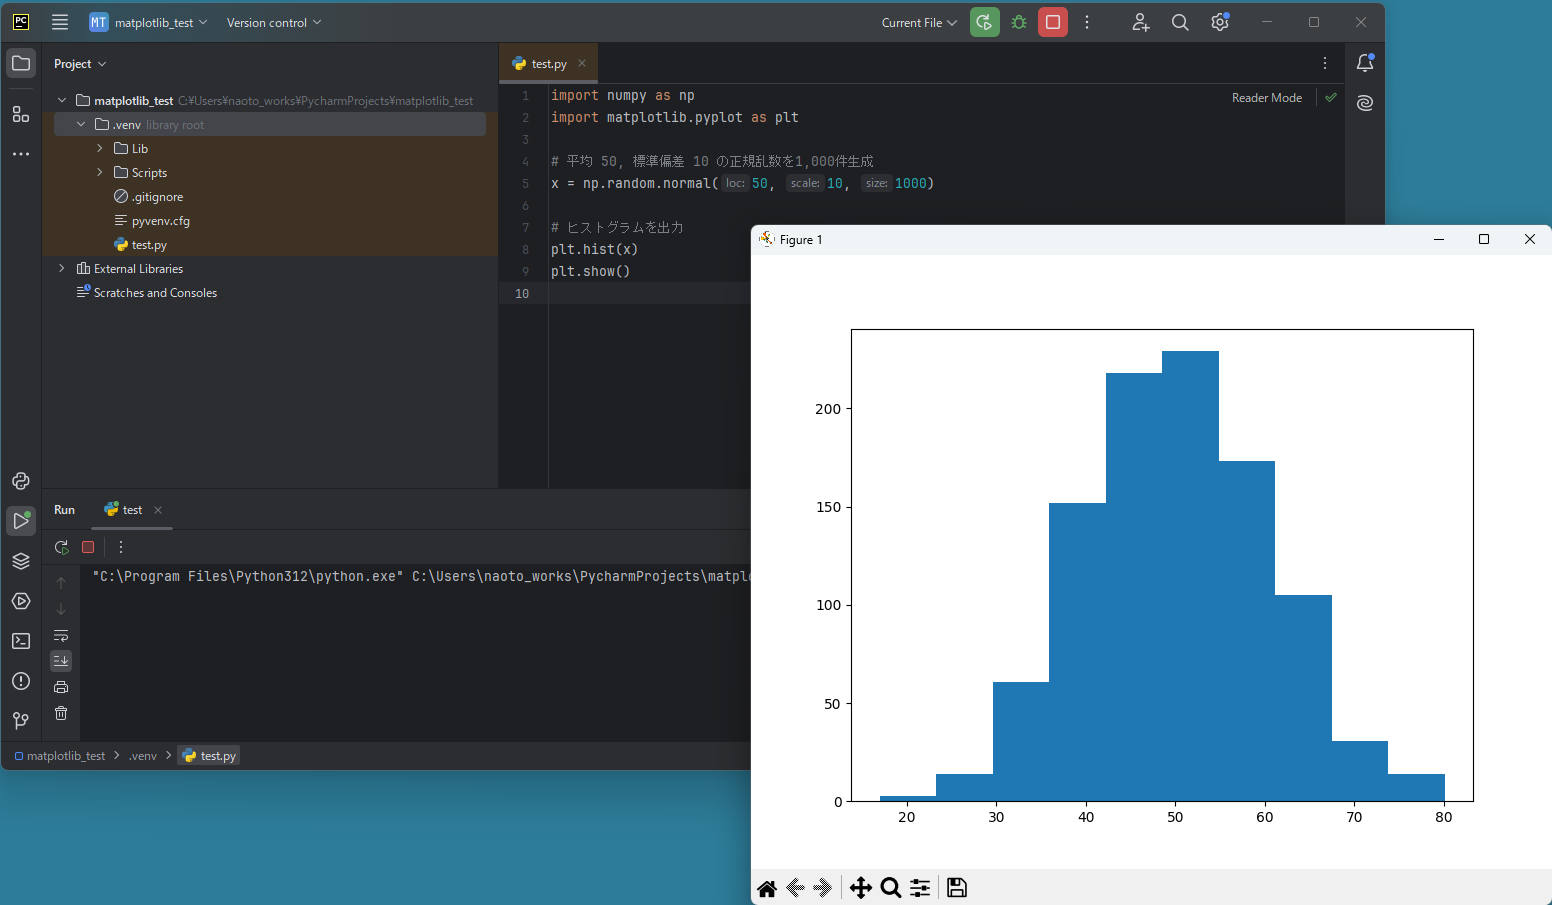Click the Home view icon in Figure 1

click(x=767, y=887)
